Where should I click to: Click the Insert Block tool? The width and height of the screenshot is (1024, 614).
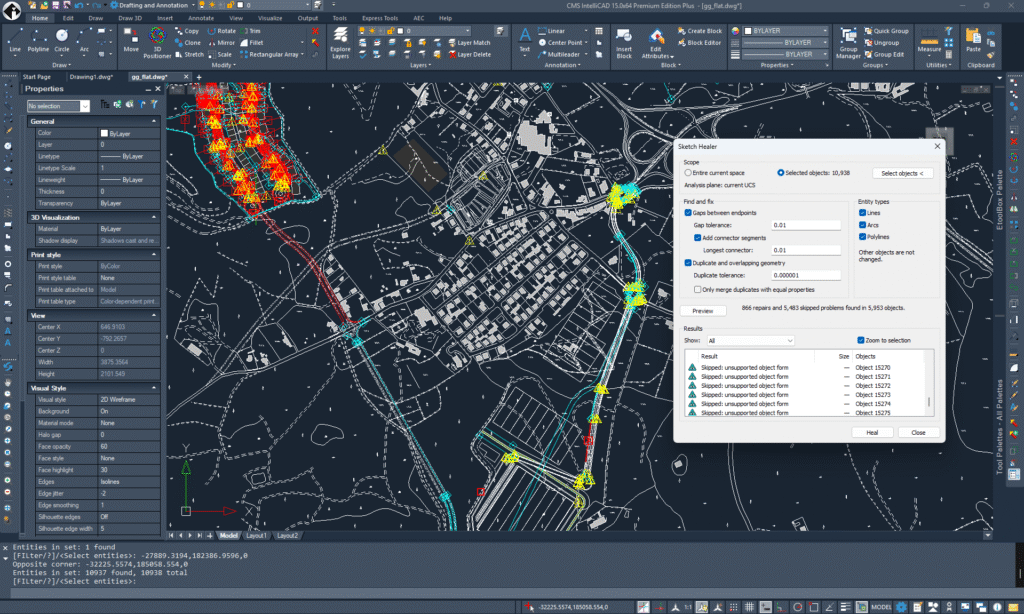(x=624, y=43)
